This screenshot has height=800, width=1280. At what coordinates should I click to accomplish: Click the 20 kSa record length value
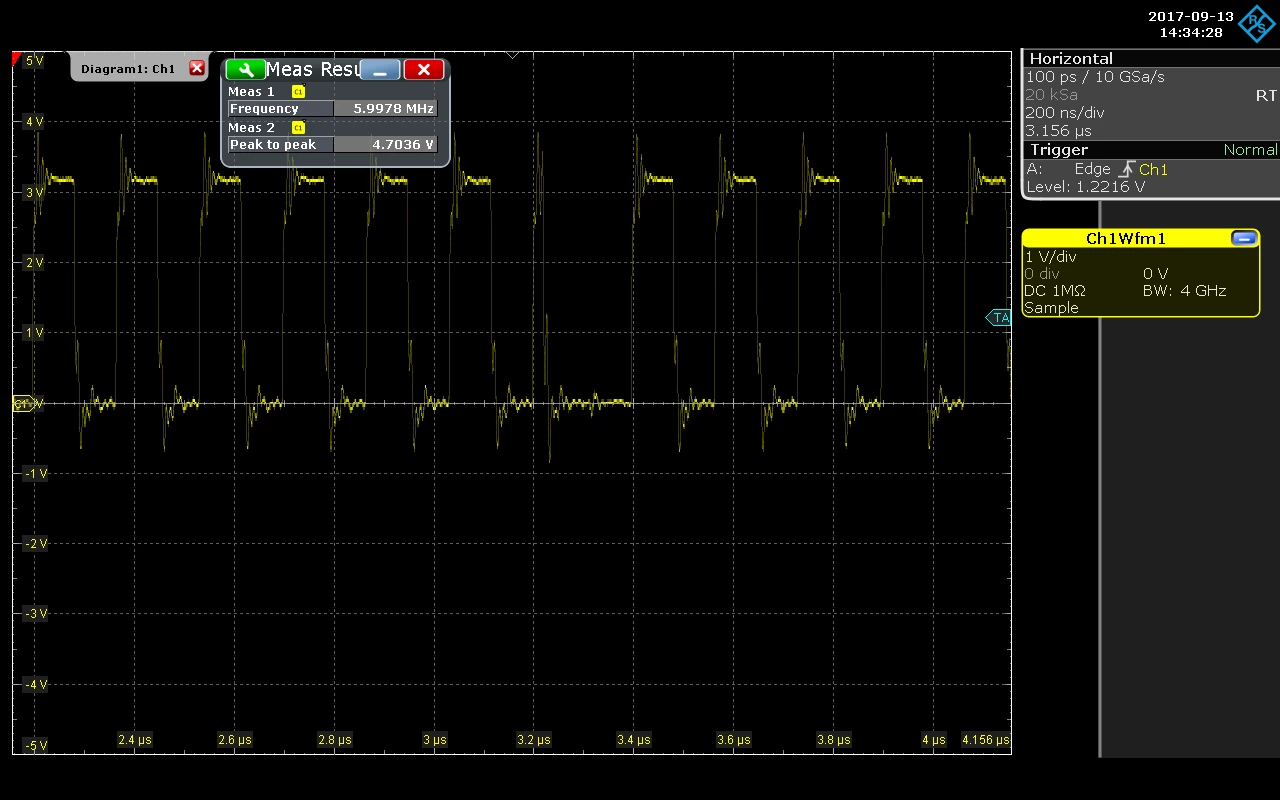point(1051,95)
